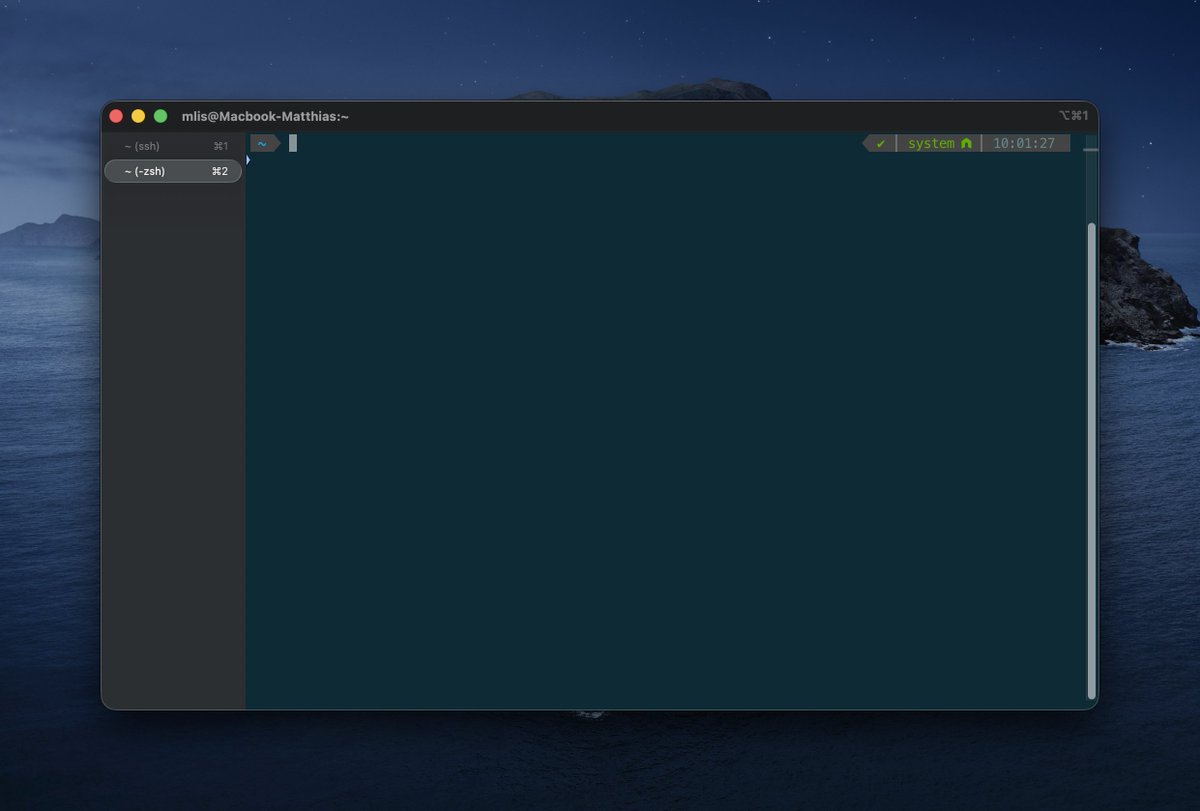Click the ⌥⌘1 window shortcut indicator

(1073, 117)
